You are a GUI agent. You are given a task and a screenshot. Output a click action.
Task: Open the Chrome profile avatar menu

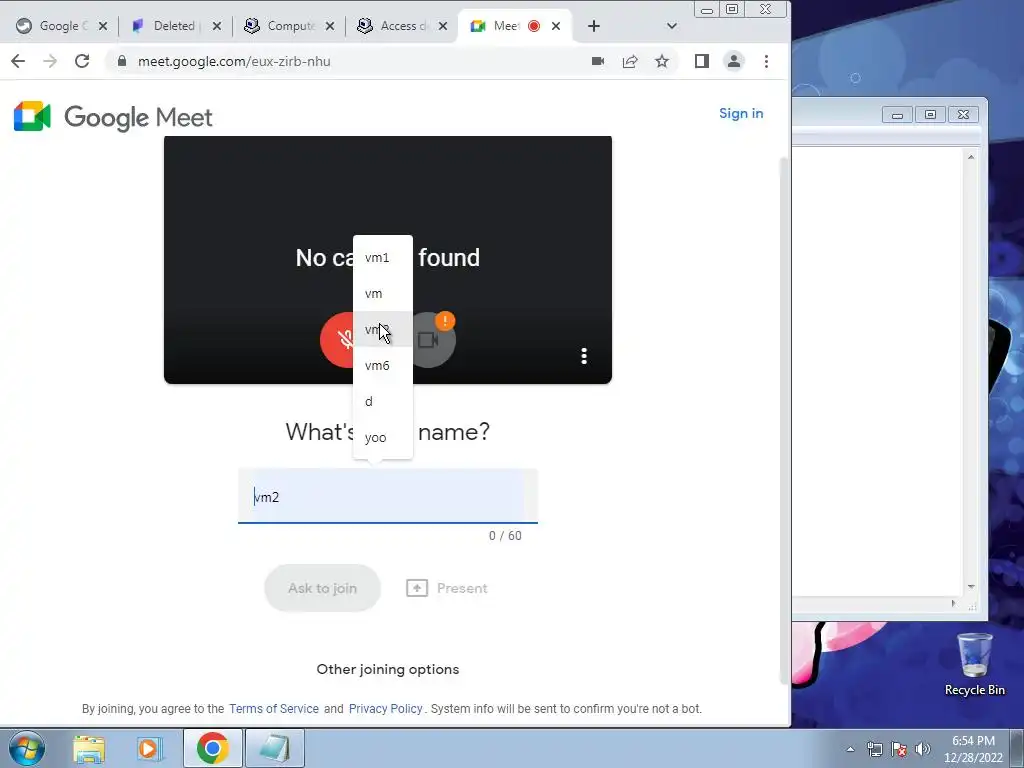(734, 61)
